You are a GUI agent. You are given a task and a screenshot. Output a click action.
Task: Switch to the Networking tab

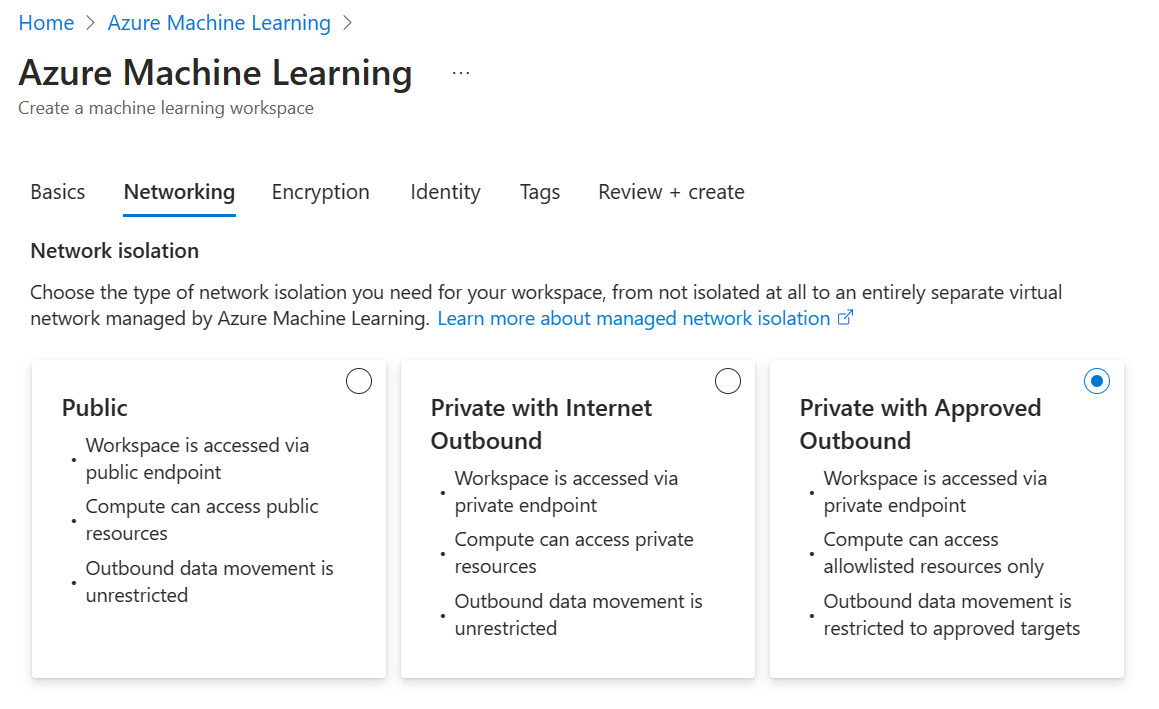(179, 192)
